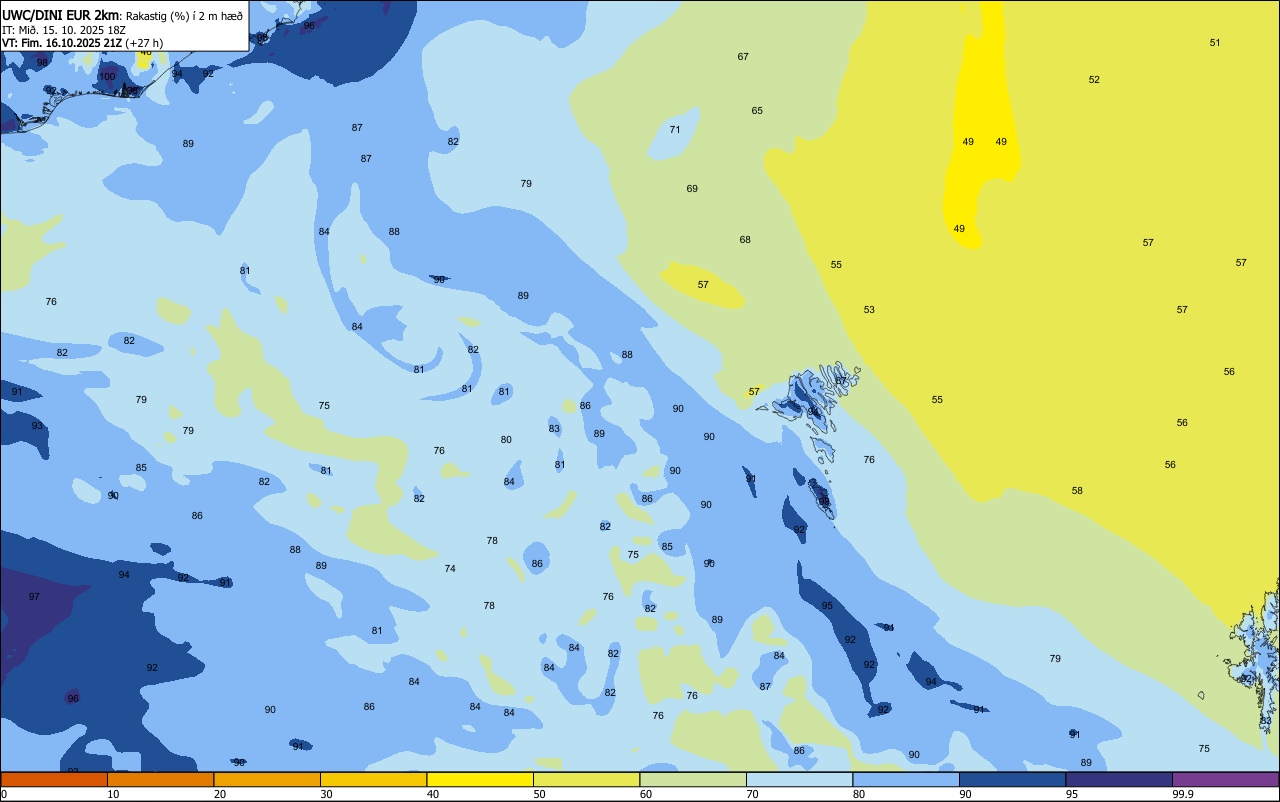The height and width of the screenshot is (802, 1280).
Task: Select the map value '58'
Action: (x=1077, y=491)
